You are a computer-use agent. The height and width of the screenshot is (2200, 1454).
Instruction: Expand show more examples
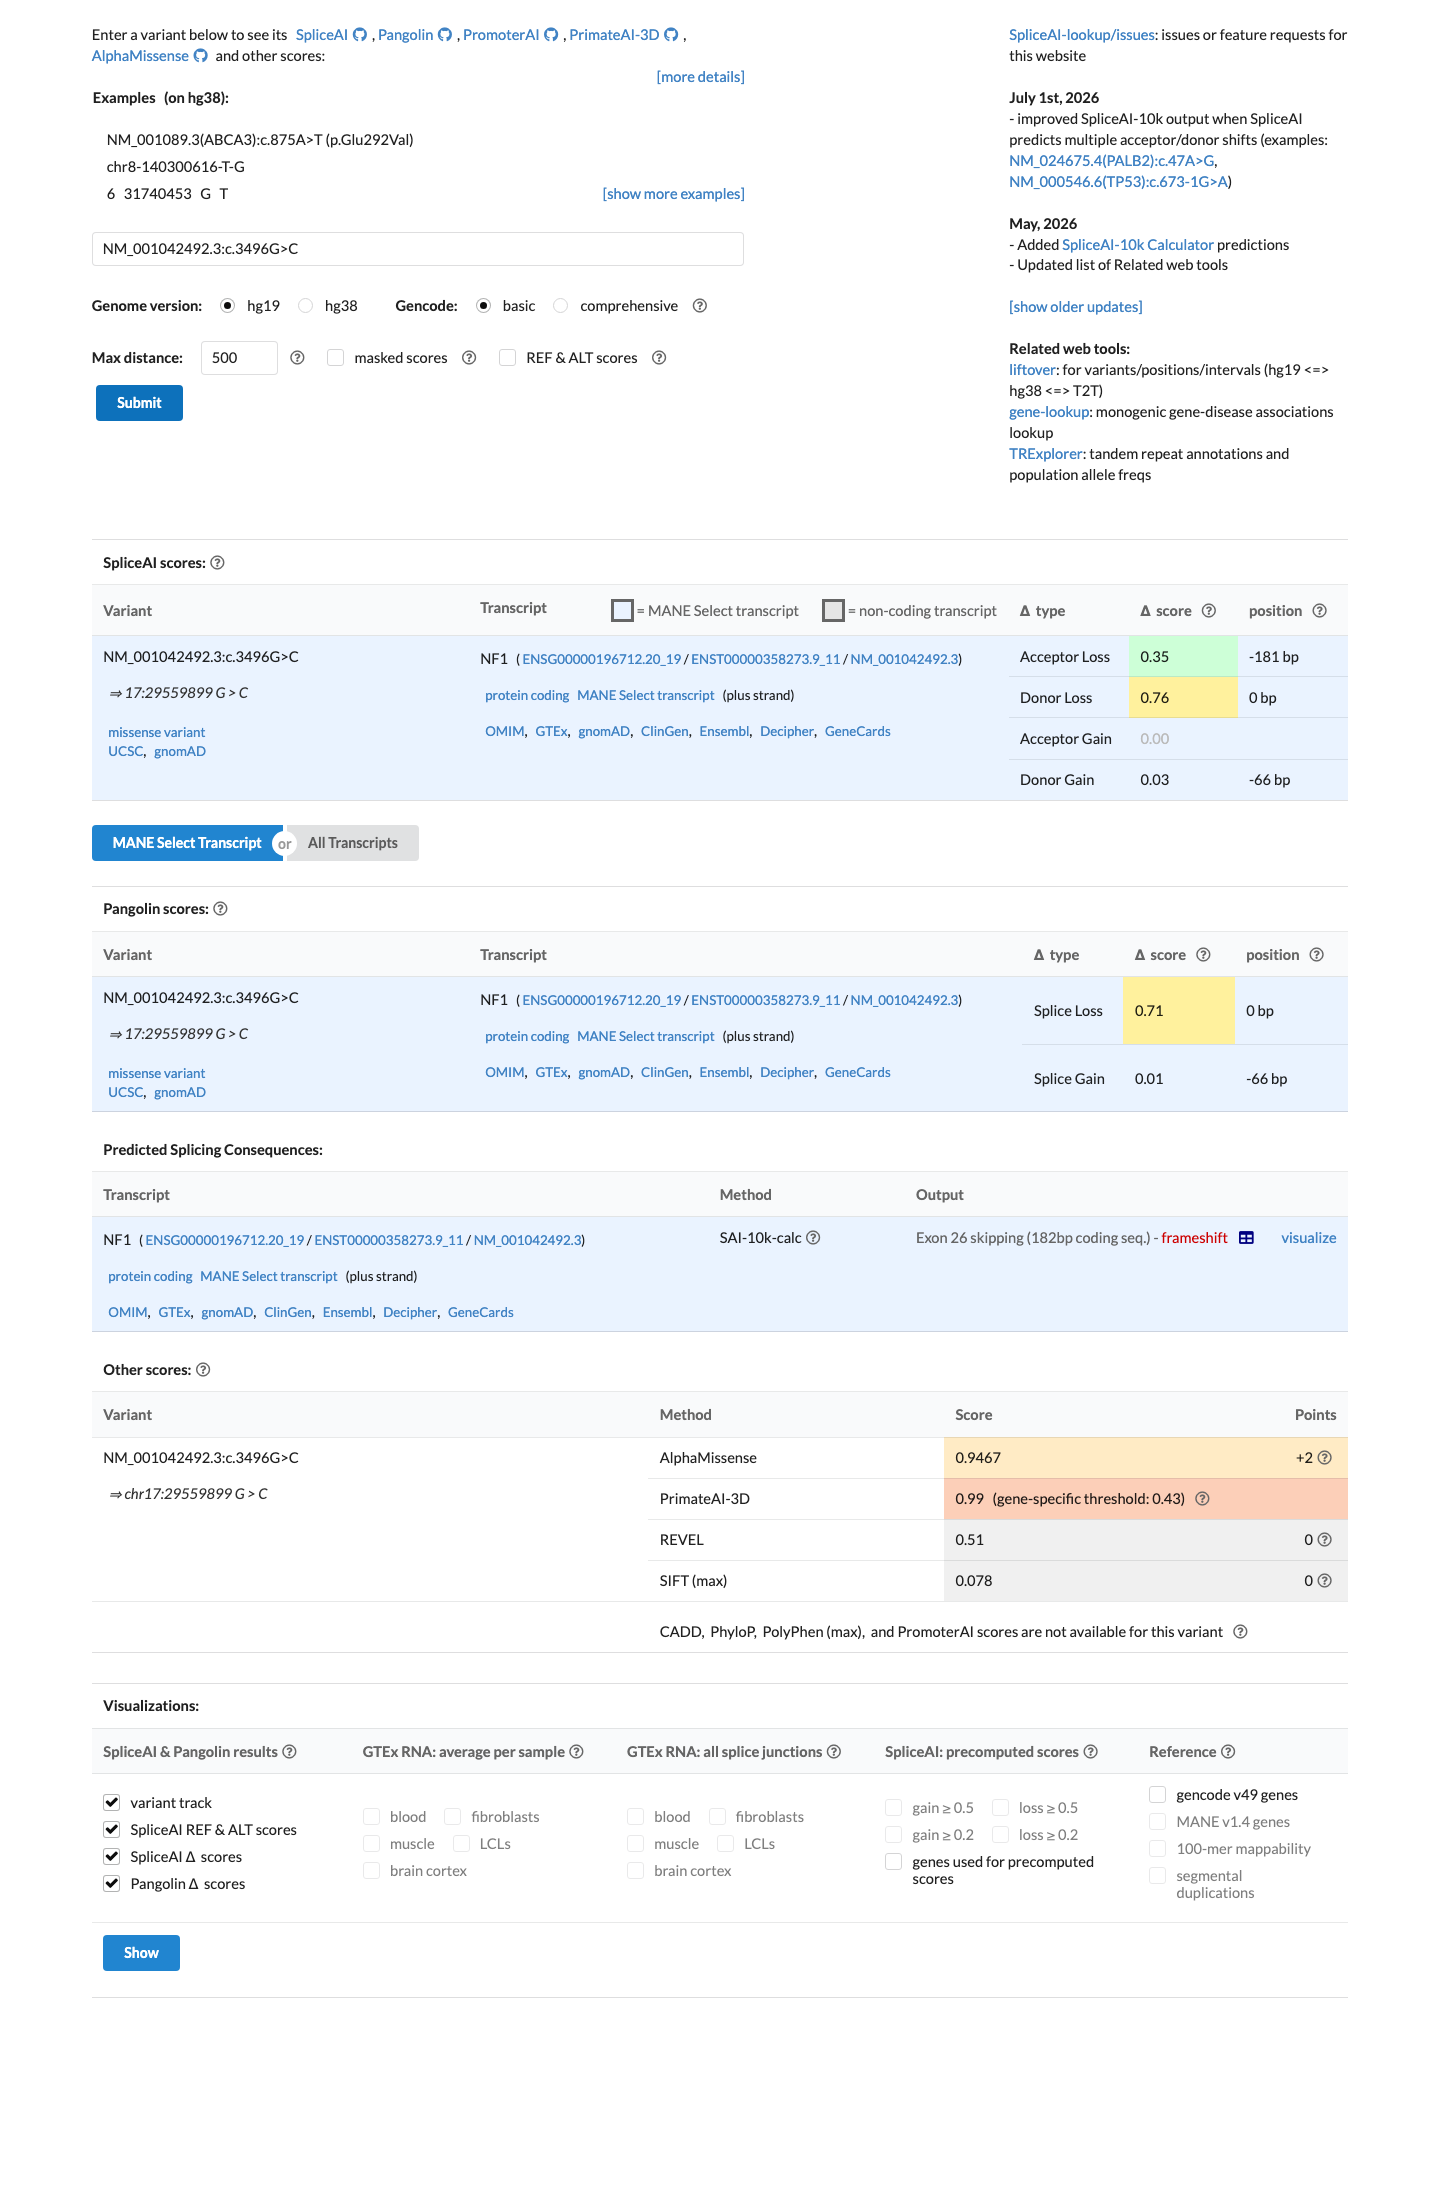[673, 194]
